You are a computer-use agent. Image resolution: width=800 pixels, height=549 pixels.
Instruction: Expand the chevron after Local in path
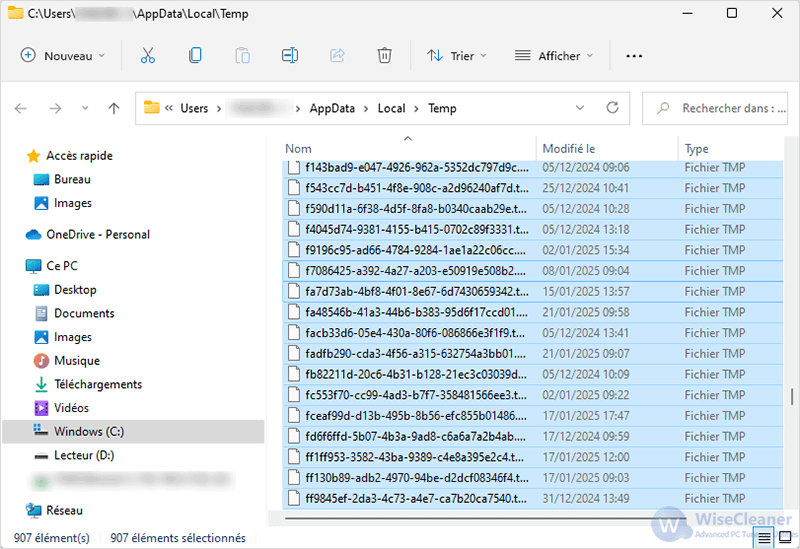point(416,109)
